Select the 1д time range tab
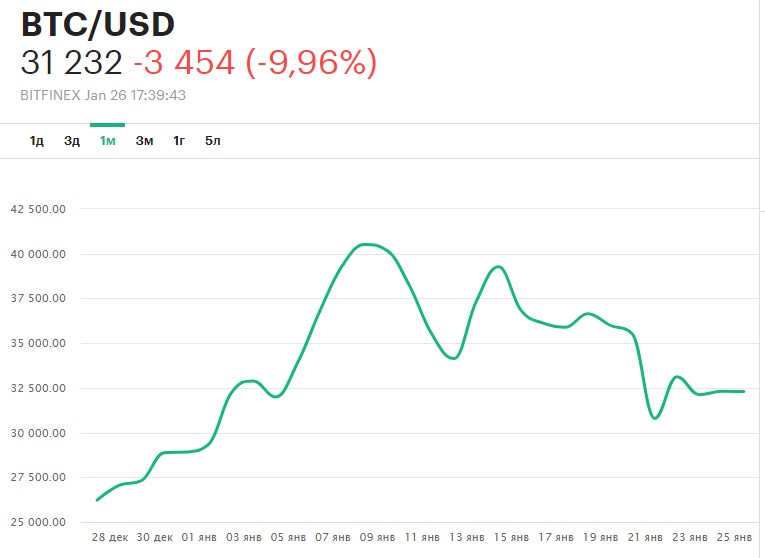 [37, 141]
